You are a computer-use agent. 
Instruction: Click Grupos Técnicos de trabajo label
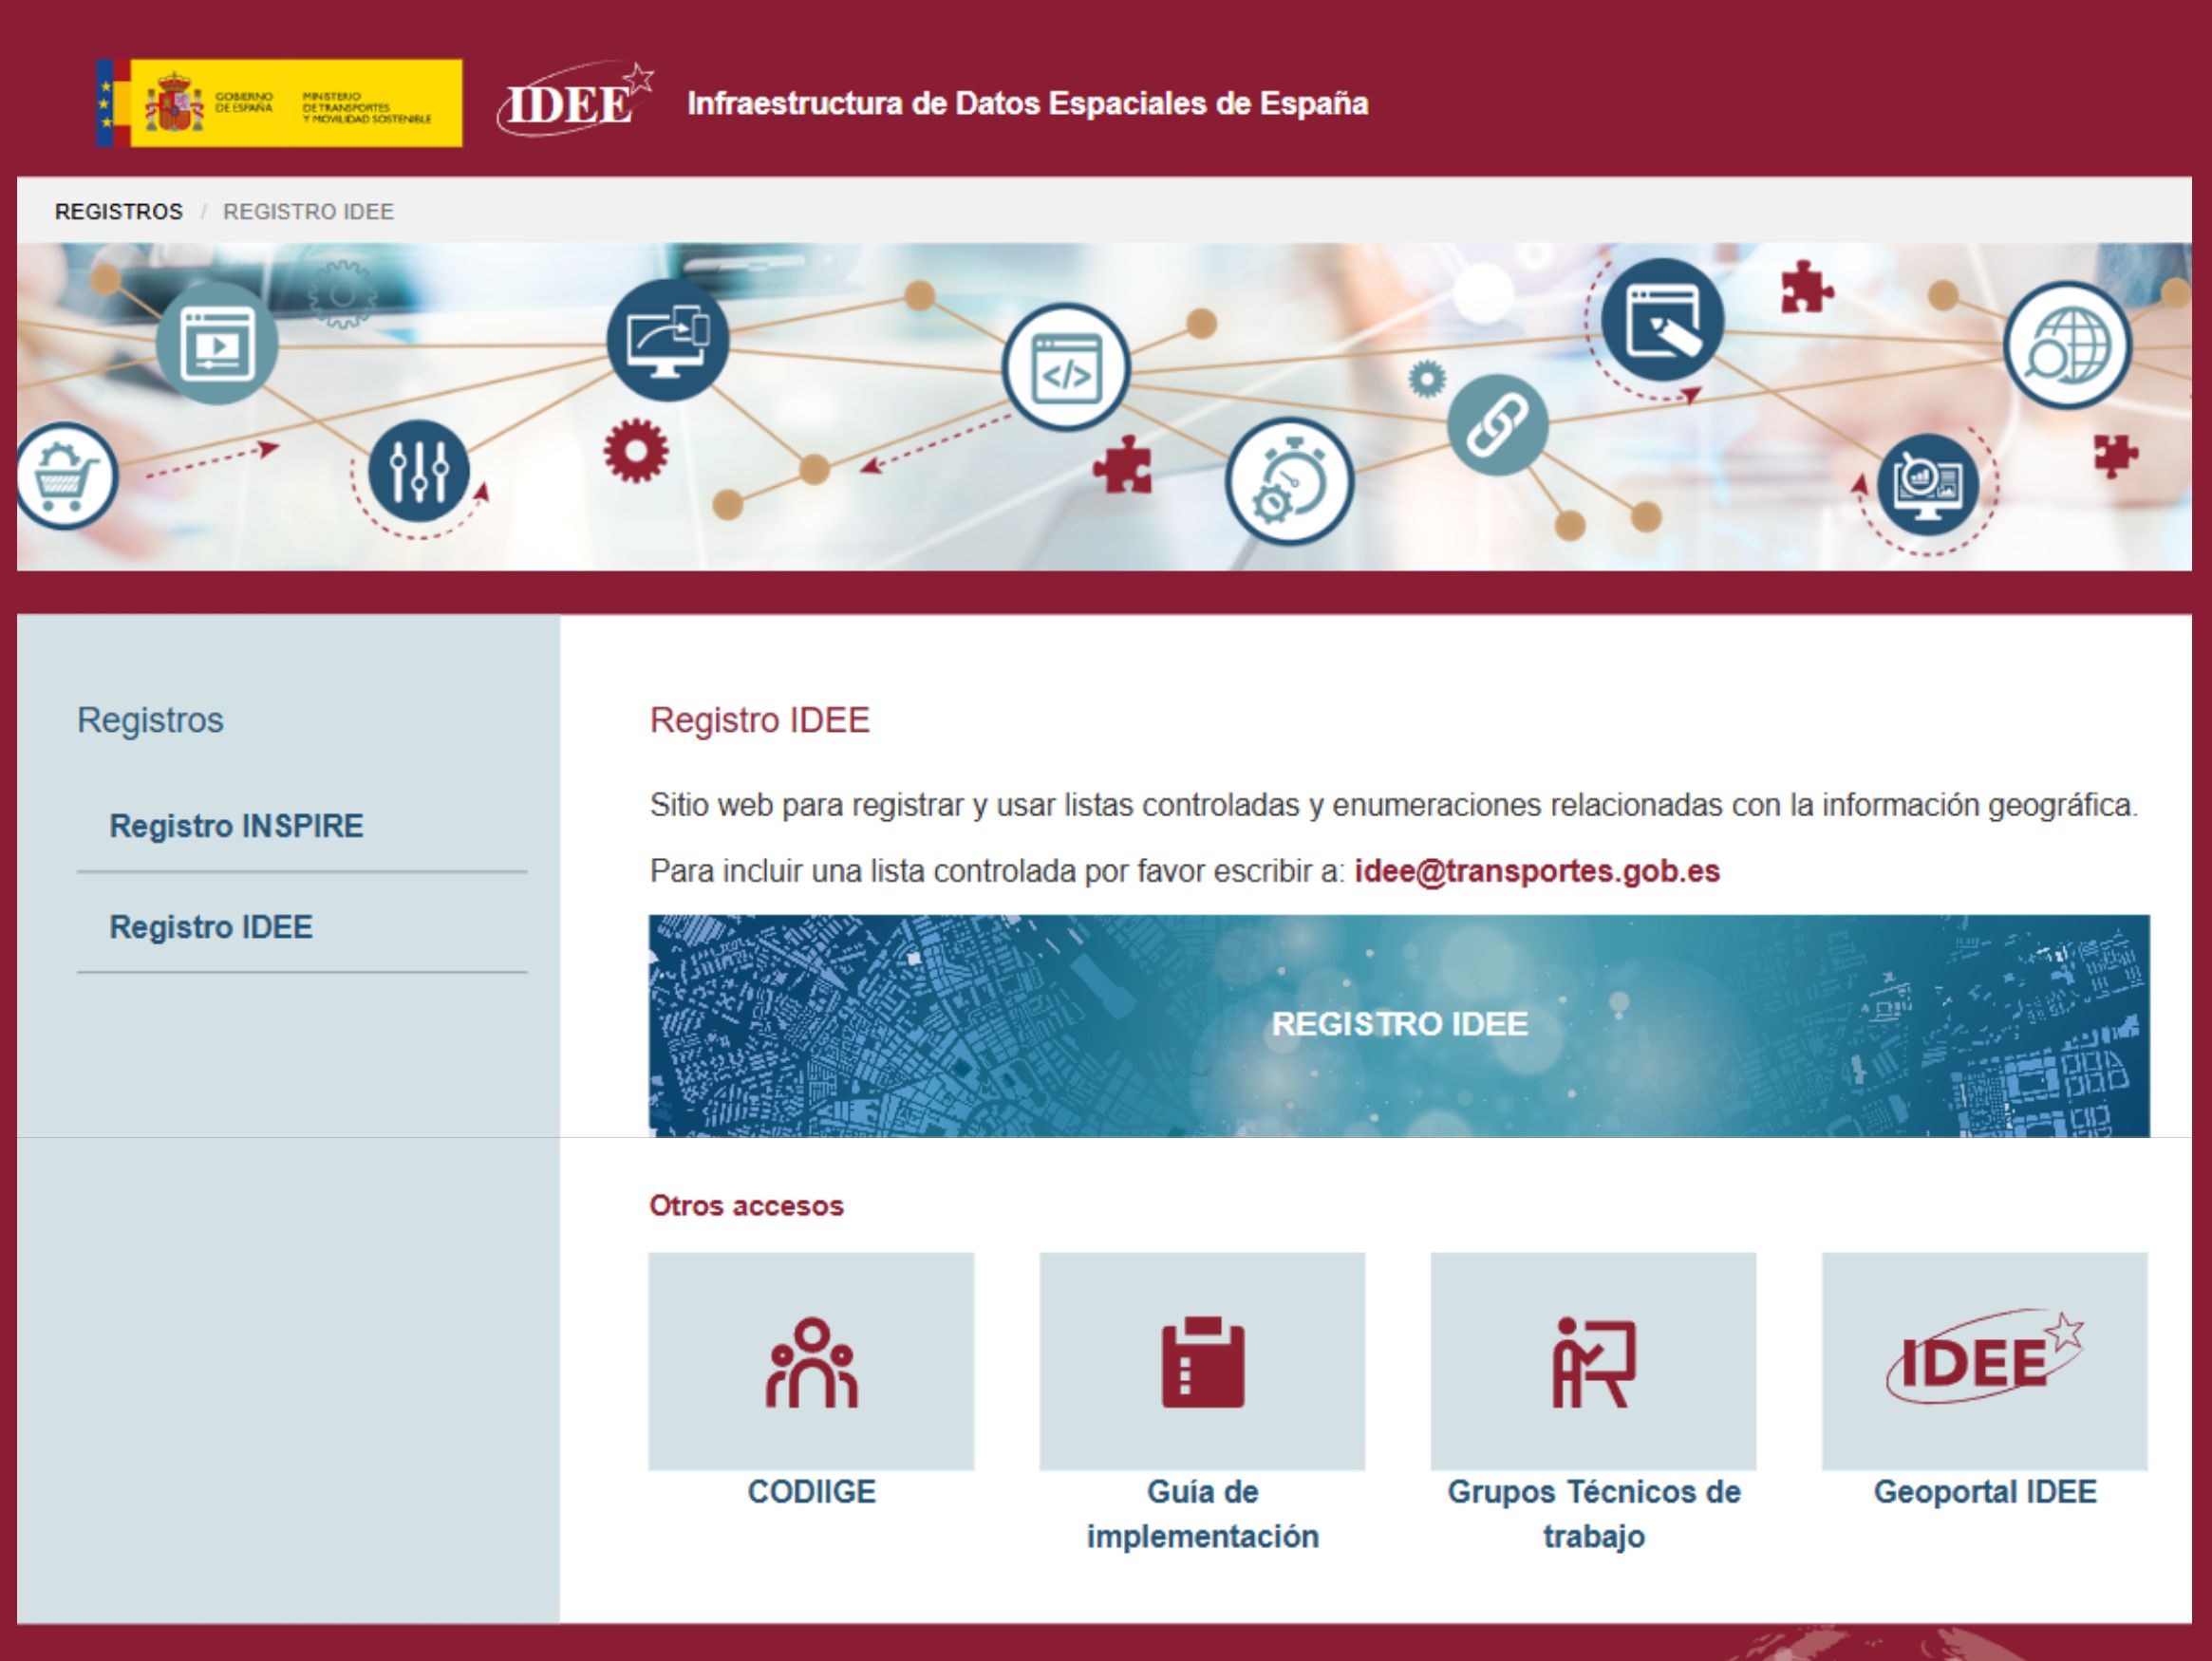(x=1593, y=1513)
